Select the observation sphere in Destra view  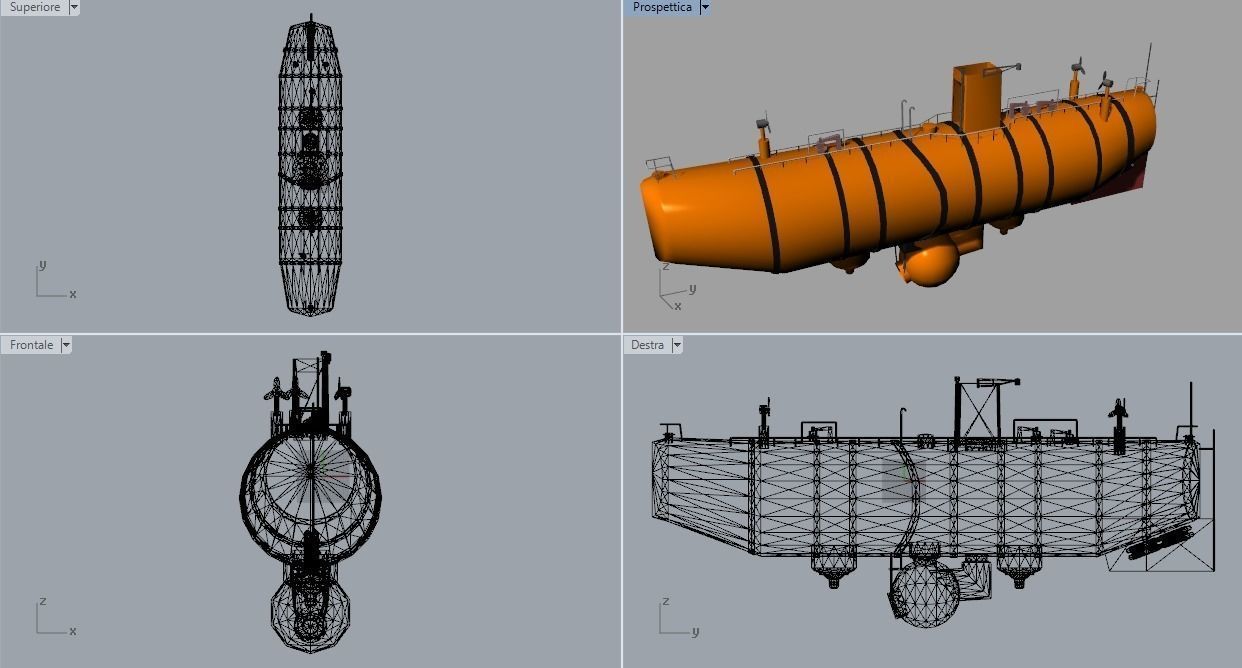(925, 593)
